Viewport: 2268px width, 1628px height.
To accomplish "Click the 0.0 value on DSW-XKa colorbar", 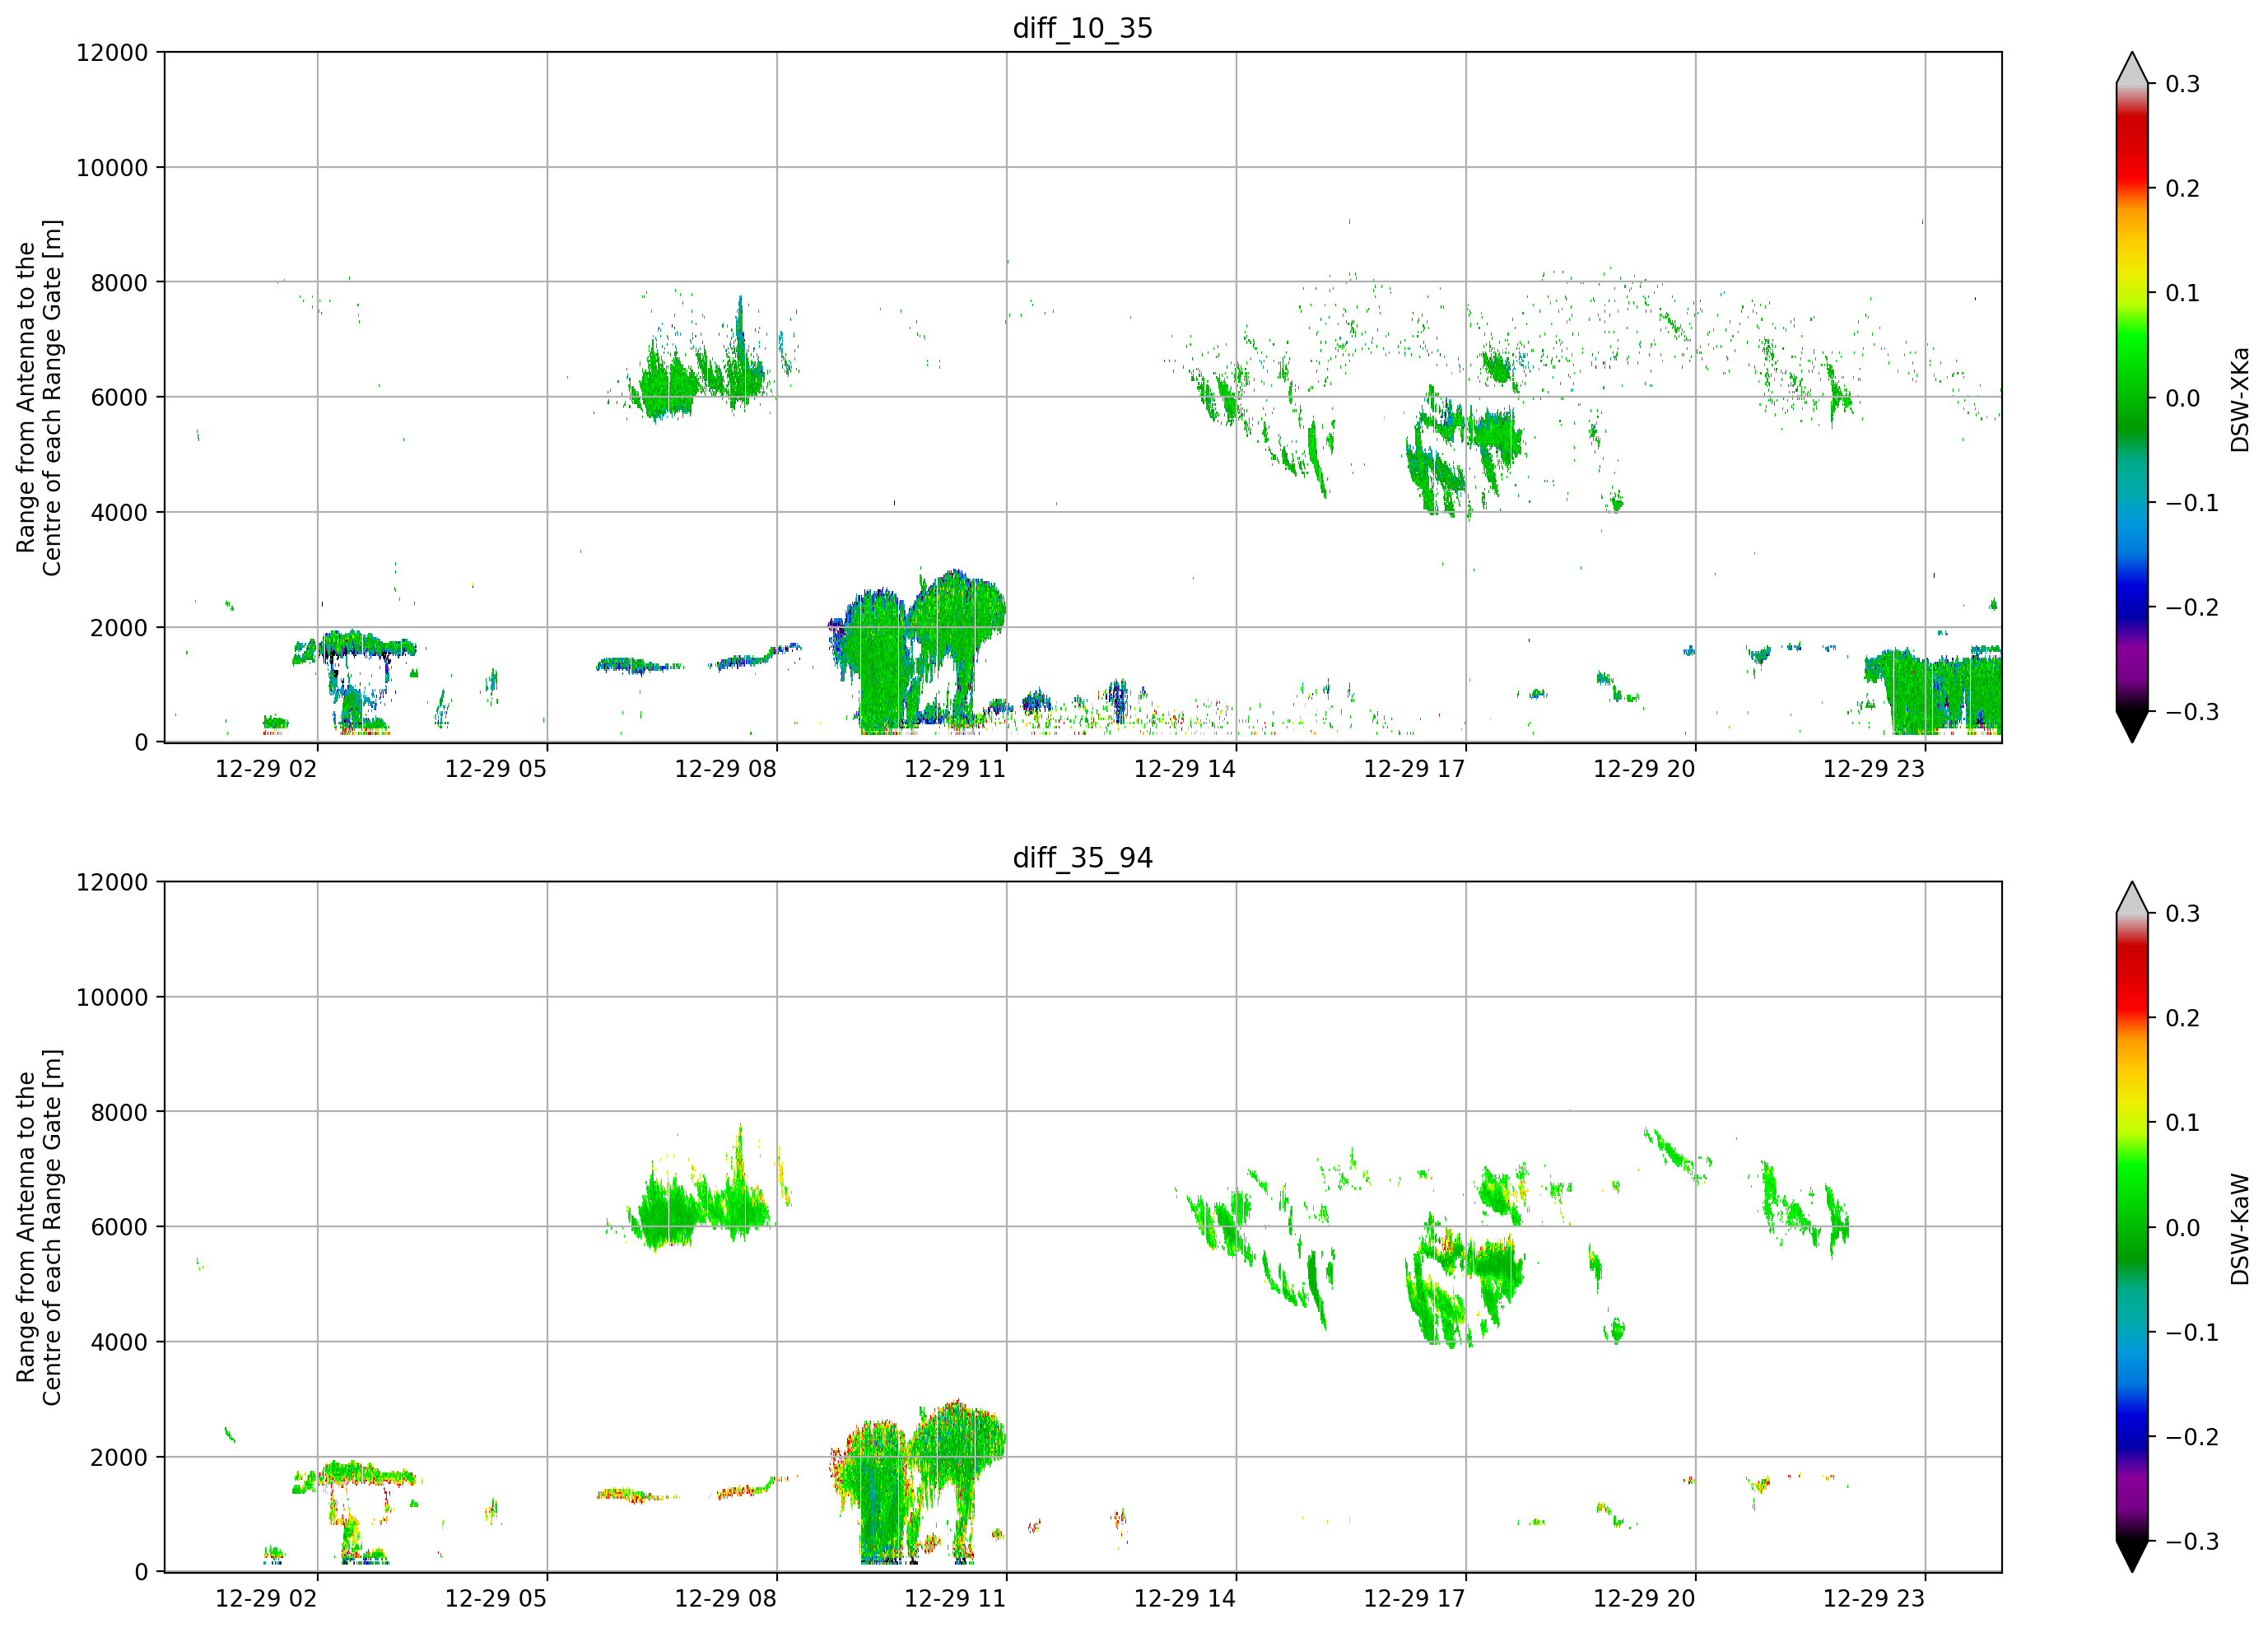I will click(2183, 398).
